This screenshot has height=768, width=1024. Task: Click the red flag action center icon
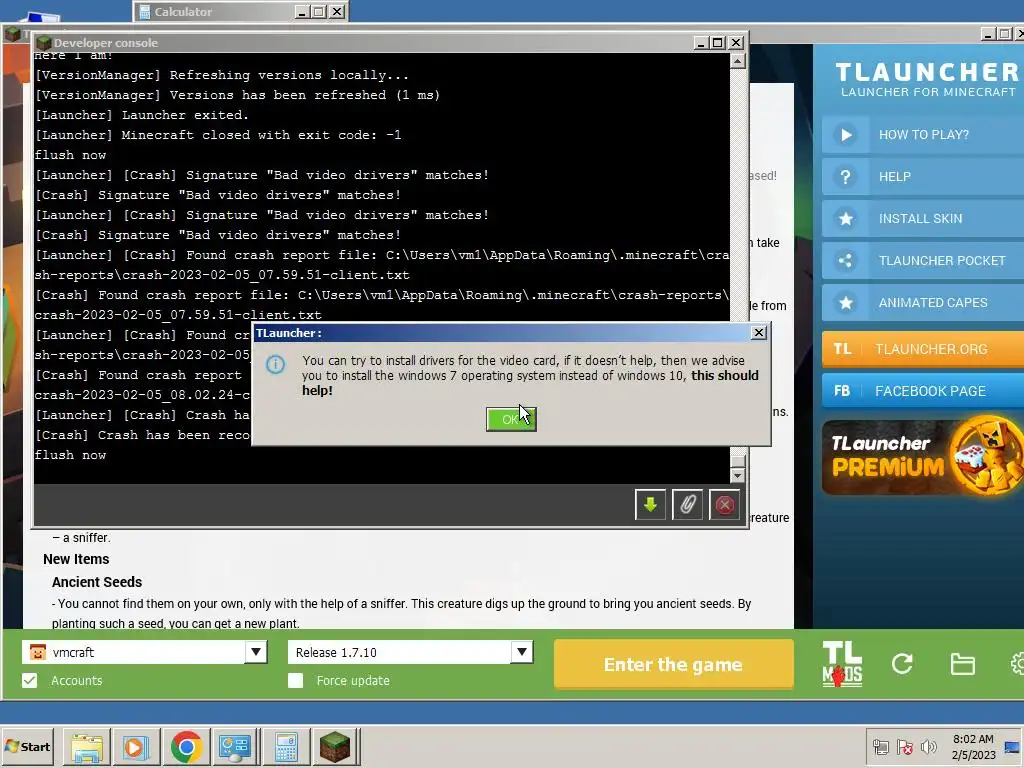pyautogui.click(x=904, y=746)
